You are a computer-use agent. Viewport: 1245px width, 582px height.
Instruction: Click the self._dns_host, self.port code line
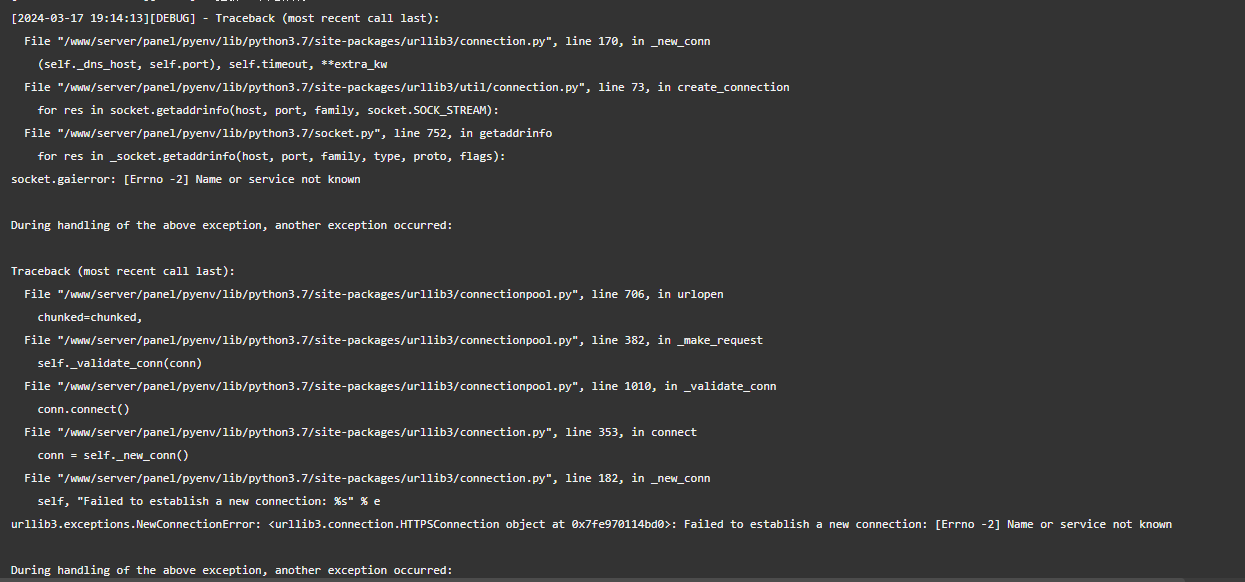212,64
